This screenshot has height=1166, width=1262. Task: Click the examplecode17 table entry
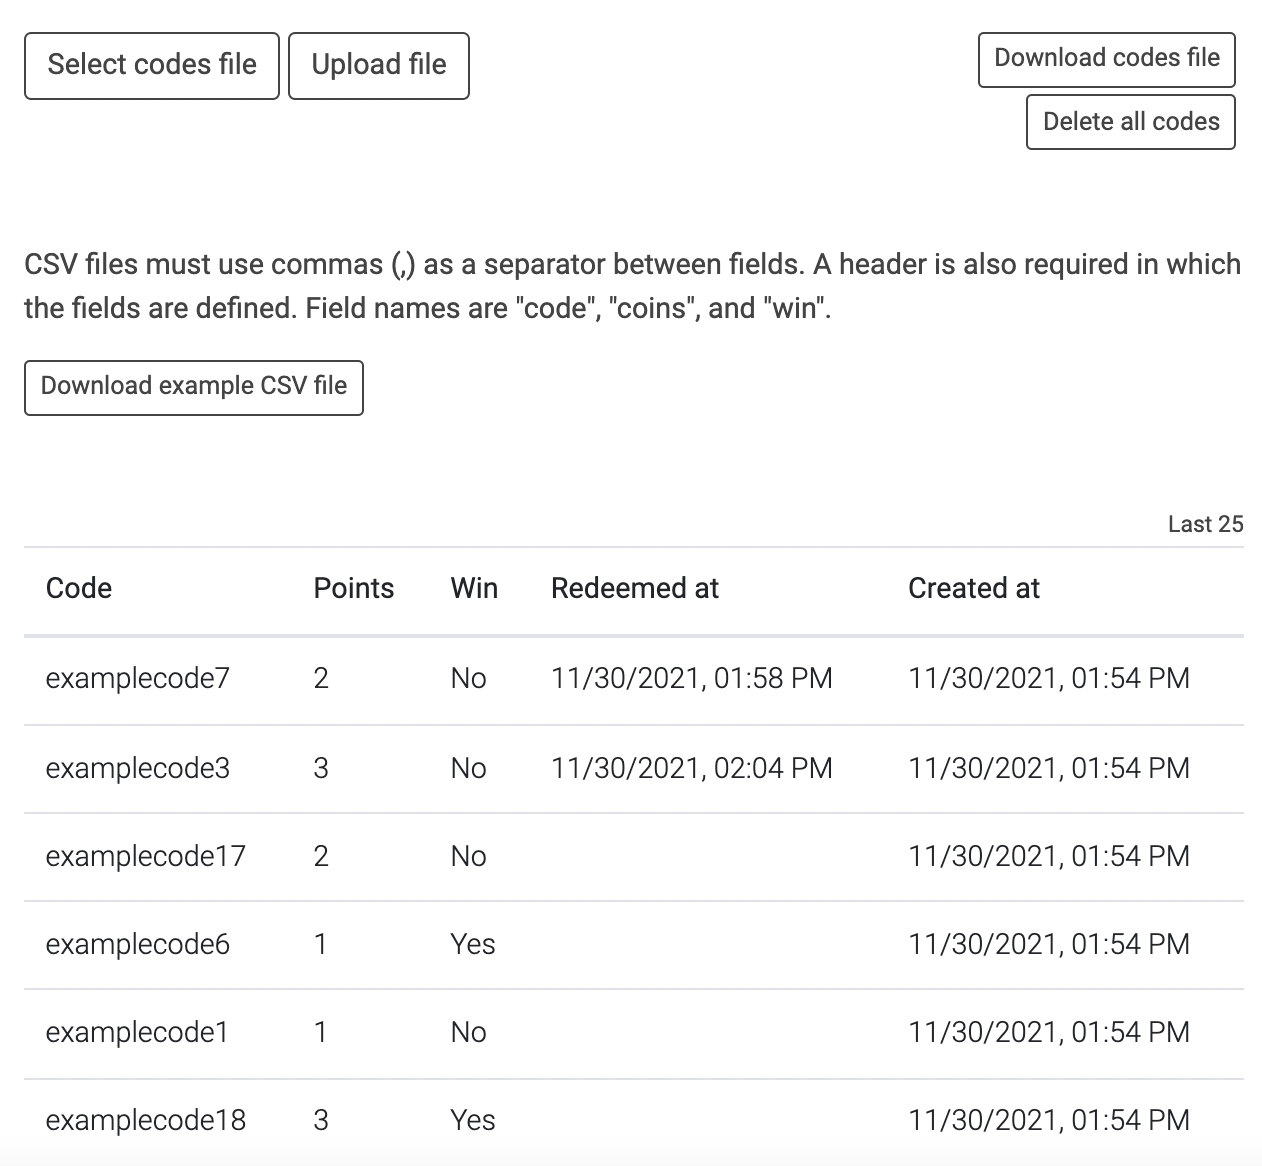click(145, 857)
